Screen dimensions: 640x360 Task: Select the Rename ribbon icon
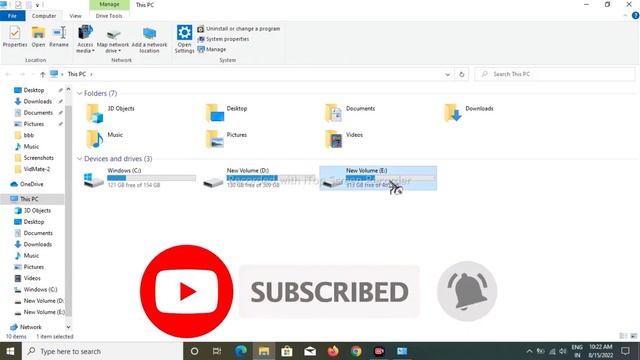tap(59, 36)
